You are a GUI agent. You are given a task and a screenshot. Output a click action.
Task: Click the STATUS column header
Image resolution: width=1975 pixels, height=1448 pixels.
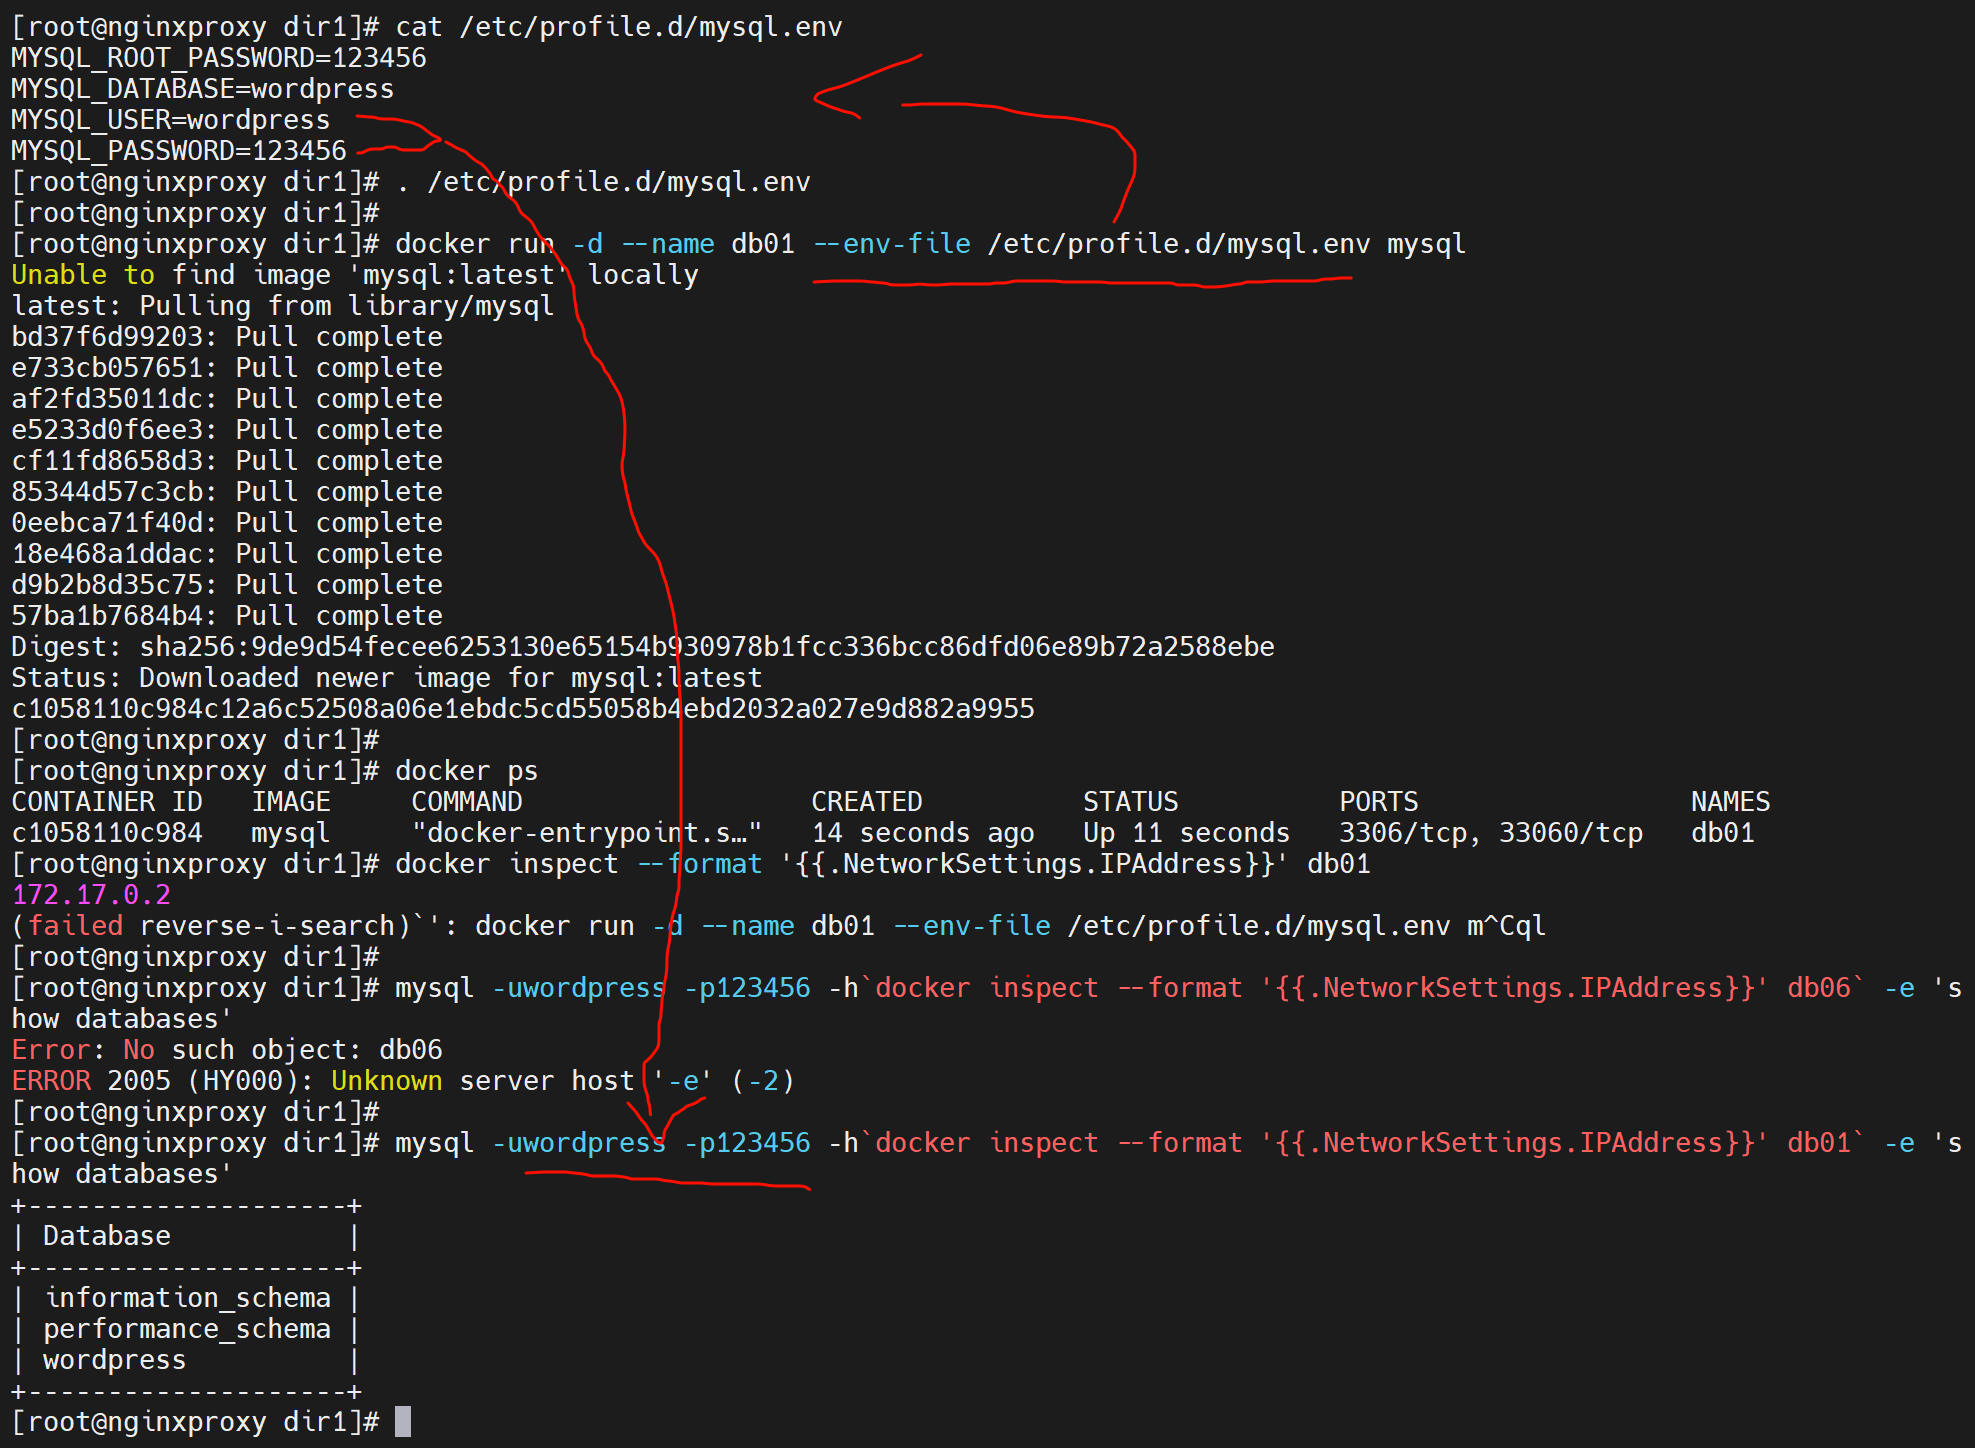point(1130,802)
